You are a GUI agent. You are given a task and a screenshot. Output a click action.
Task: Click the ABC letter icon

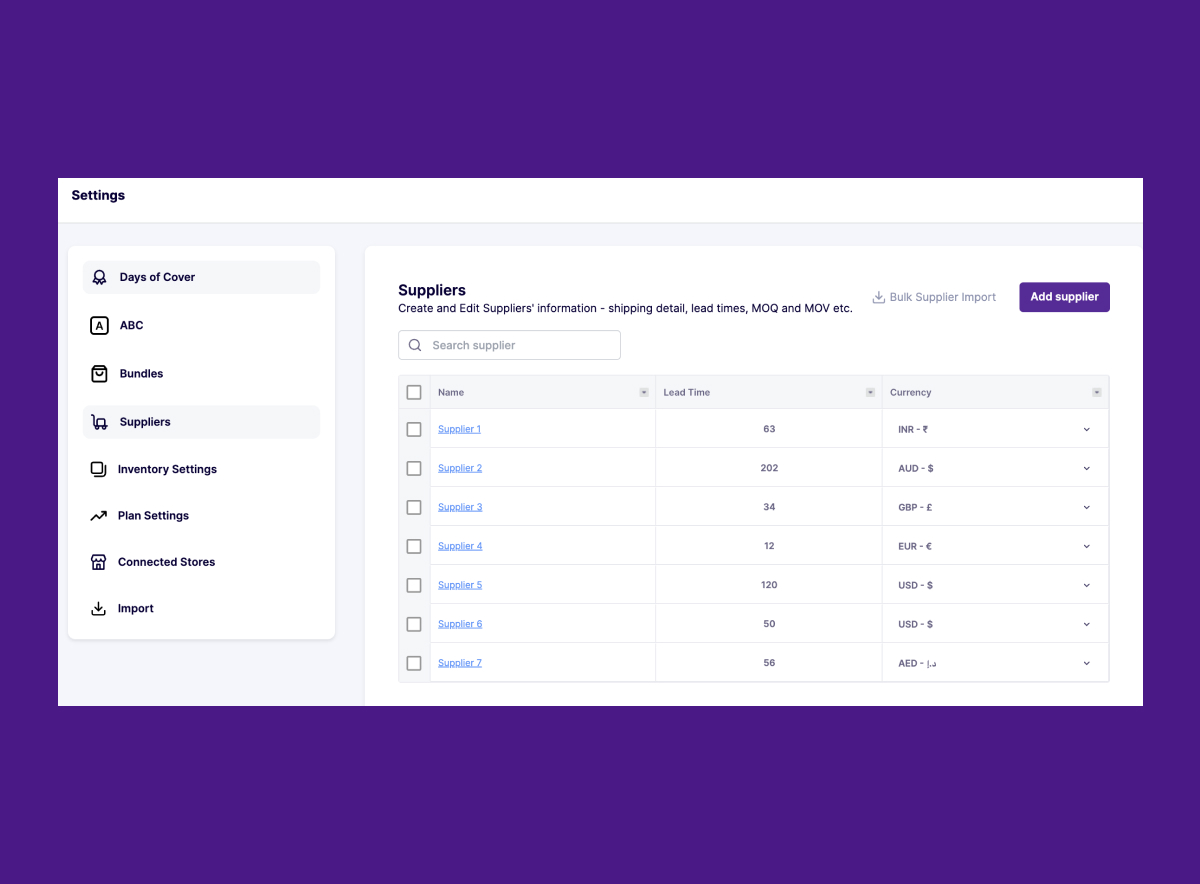(x=99, y=325)
